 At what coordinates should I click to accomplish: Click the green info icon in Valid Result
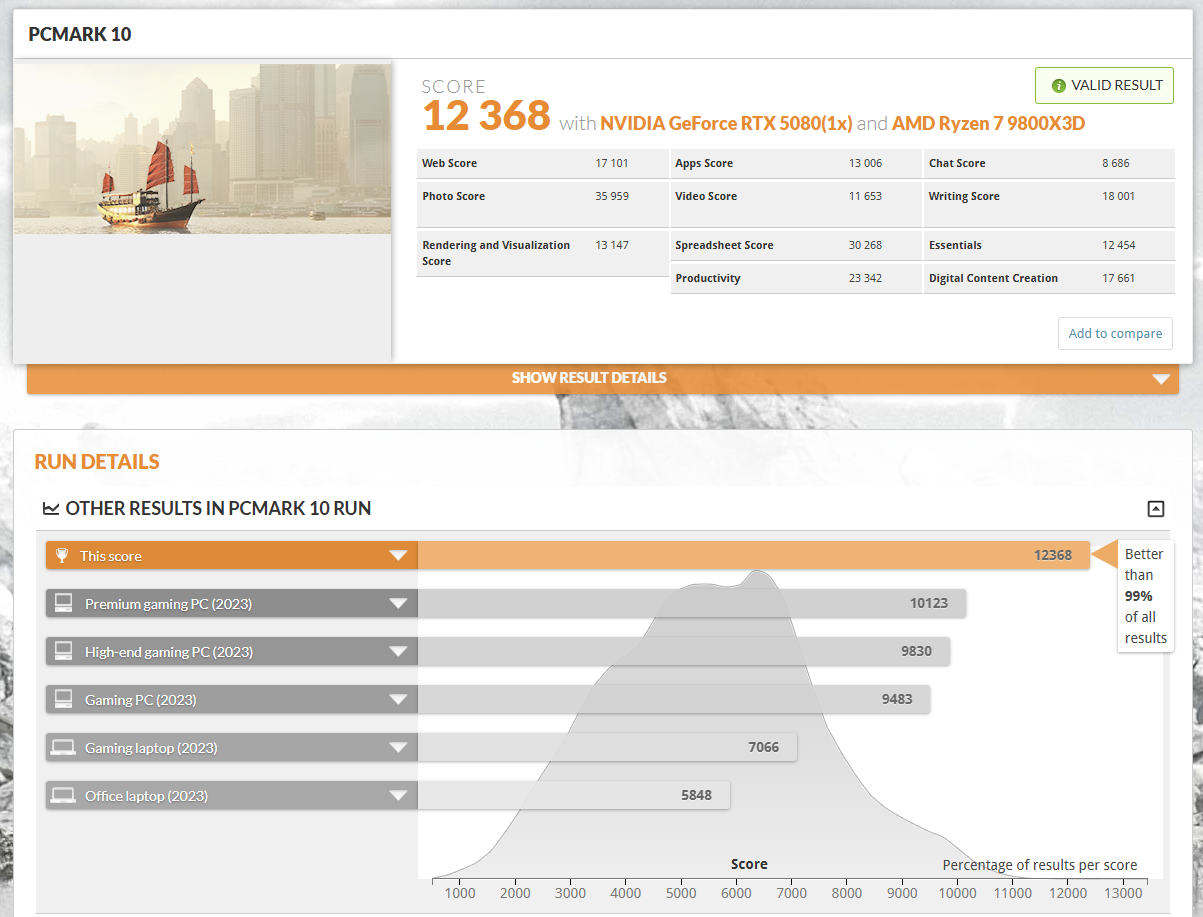click(1058, 86)
